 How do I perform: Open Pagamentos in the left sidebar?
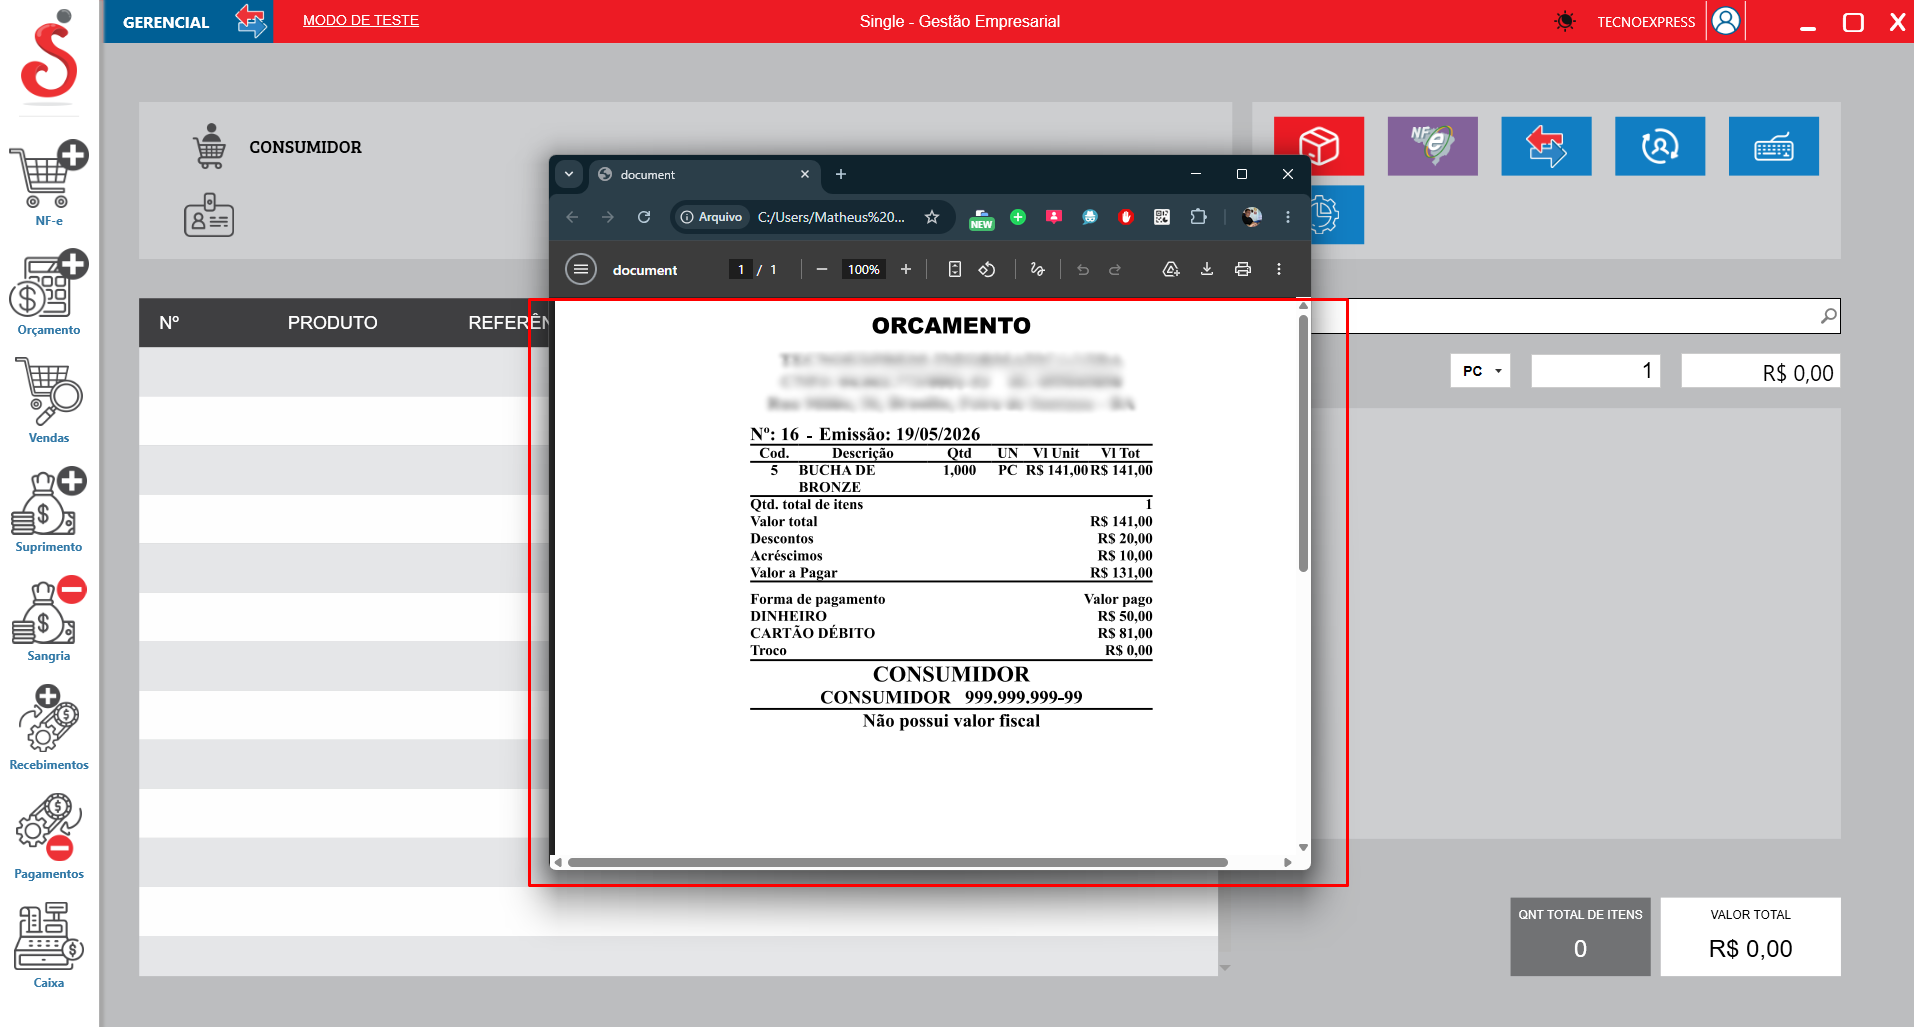pyautogui.click(x=49, y=836)
